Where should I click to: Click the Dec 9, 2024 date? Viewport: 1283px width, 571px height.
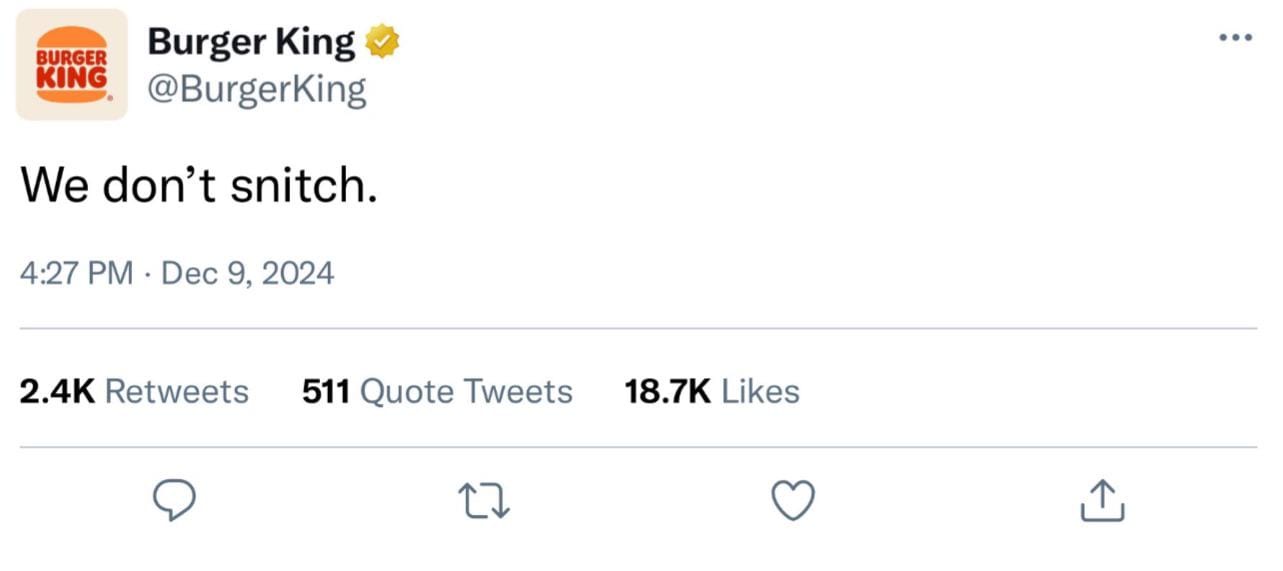click(x=247, y=273)
